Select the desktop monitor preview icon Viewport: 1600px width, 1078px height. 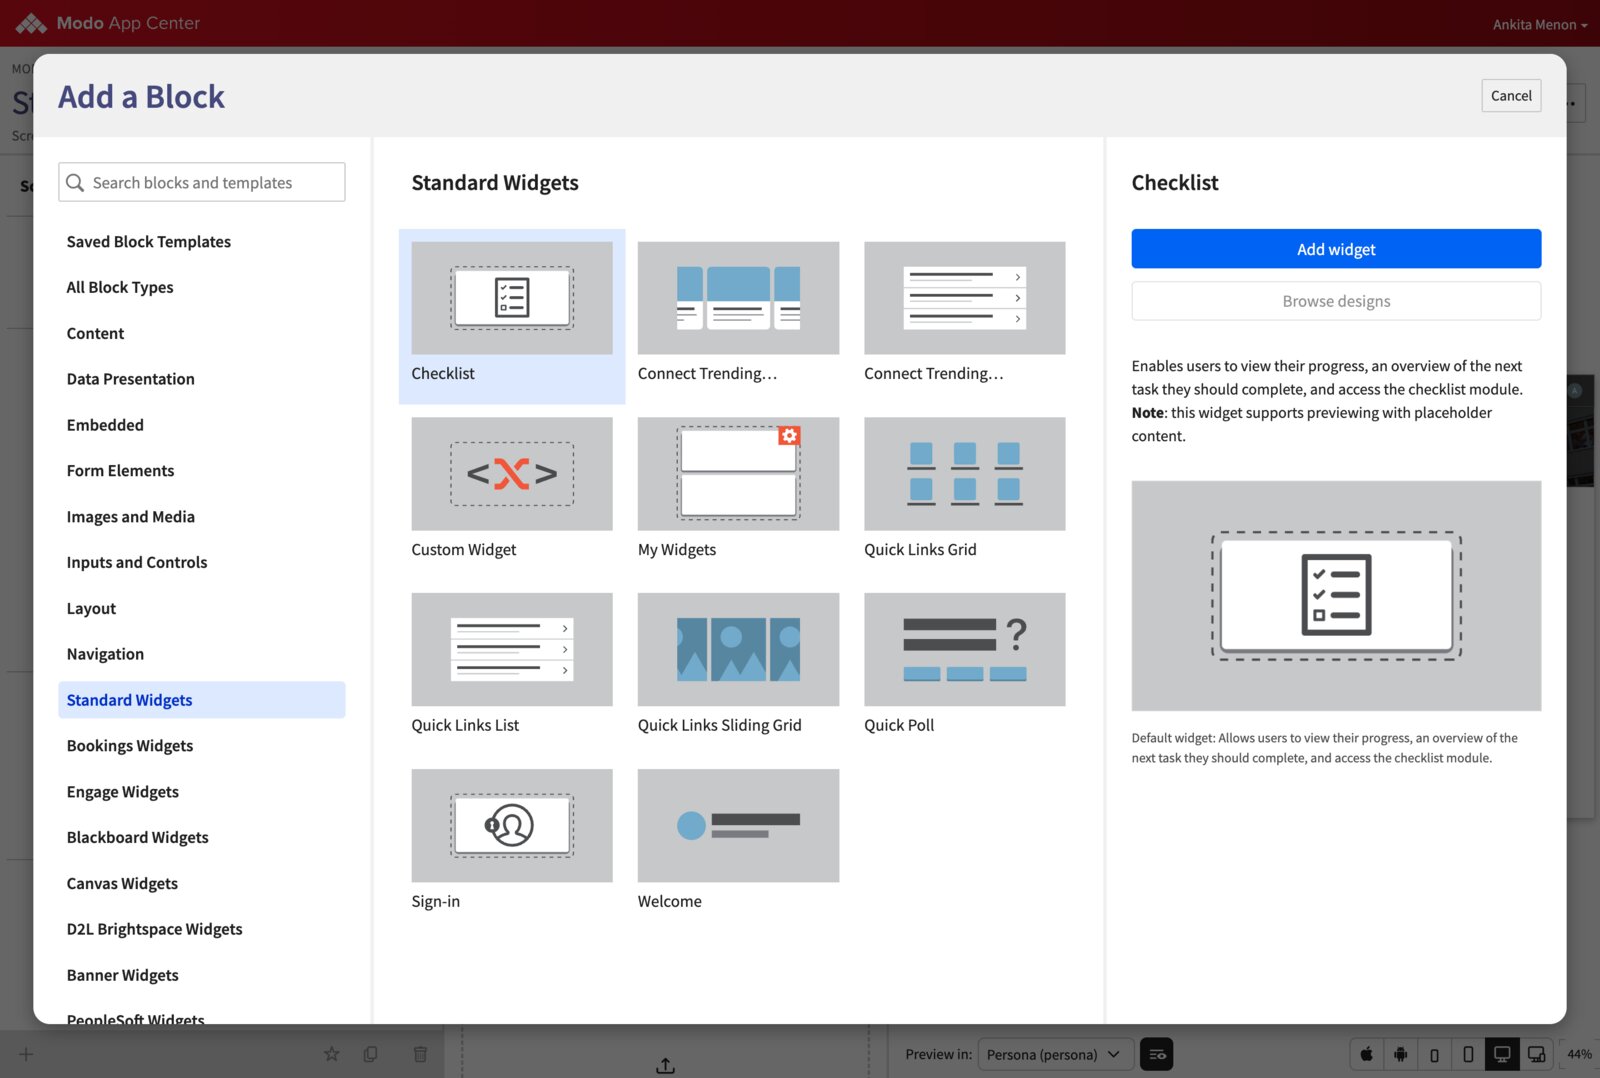coord(1502,1054)
